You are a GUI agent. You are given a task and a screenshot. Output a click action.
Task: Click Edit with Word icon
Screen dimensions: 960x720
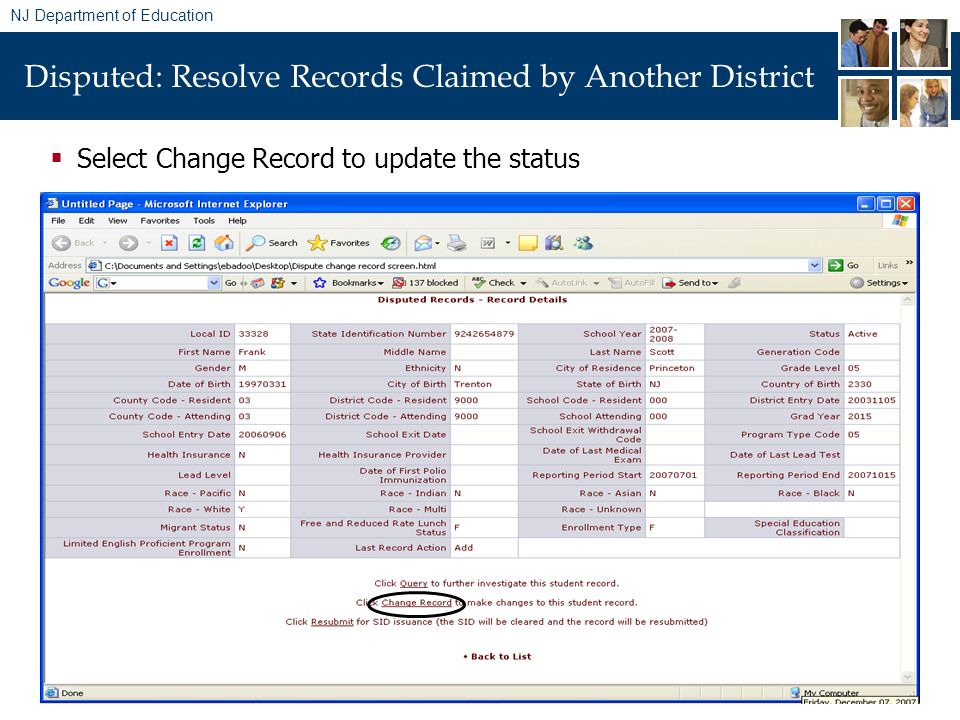pyautogui.click(x=488, y=243)
